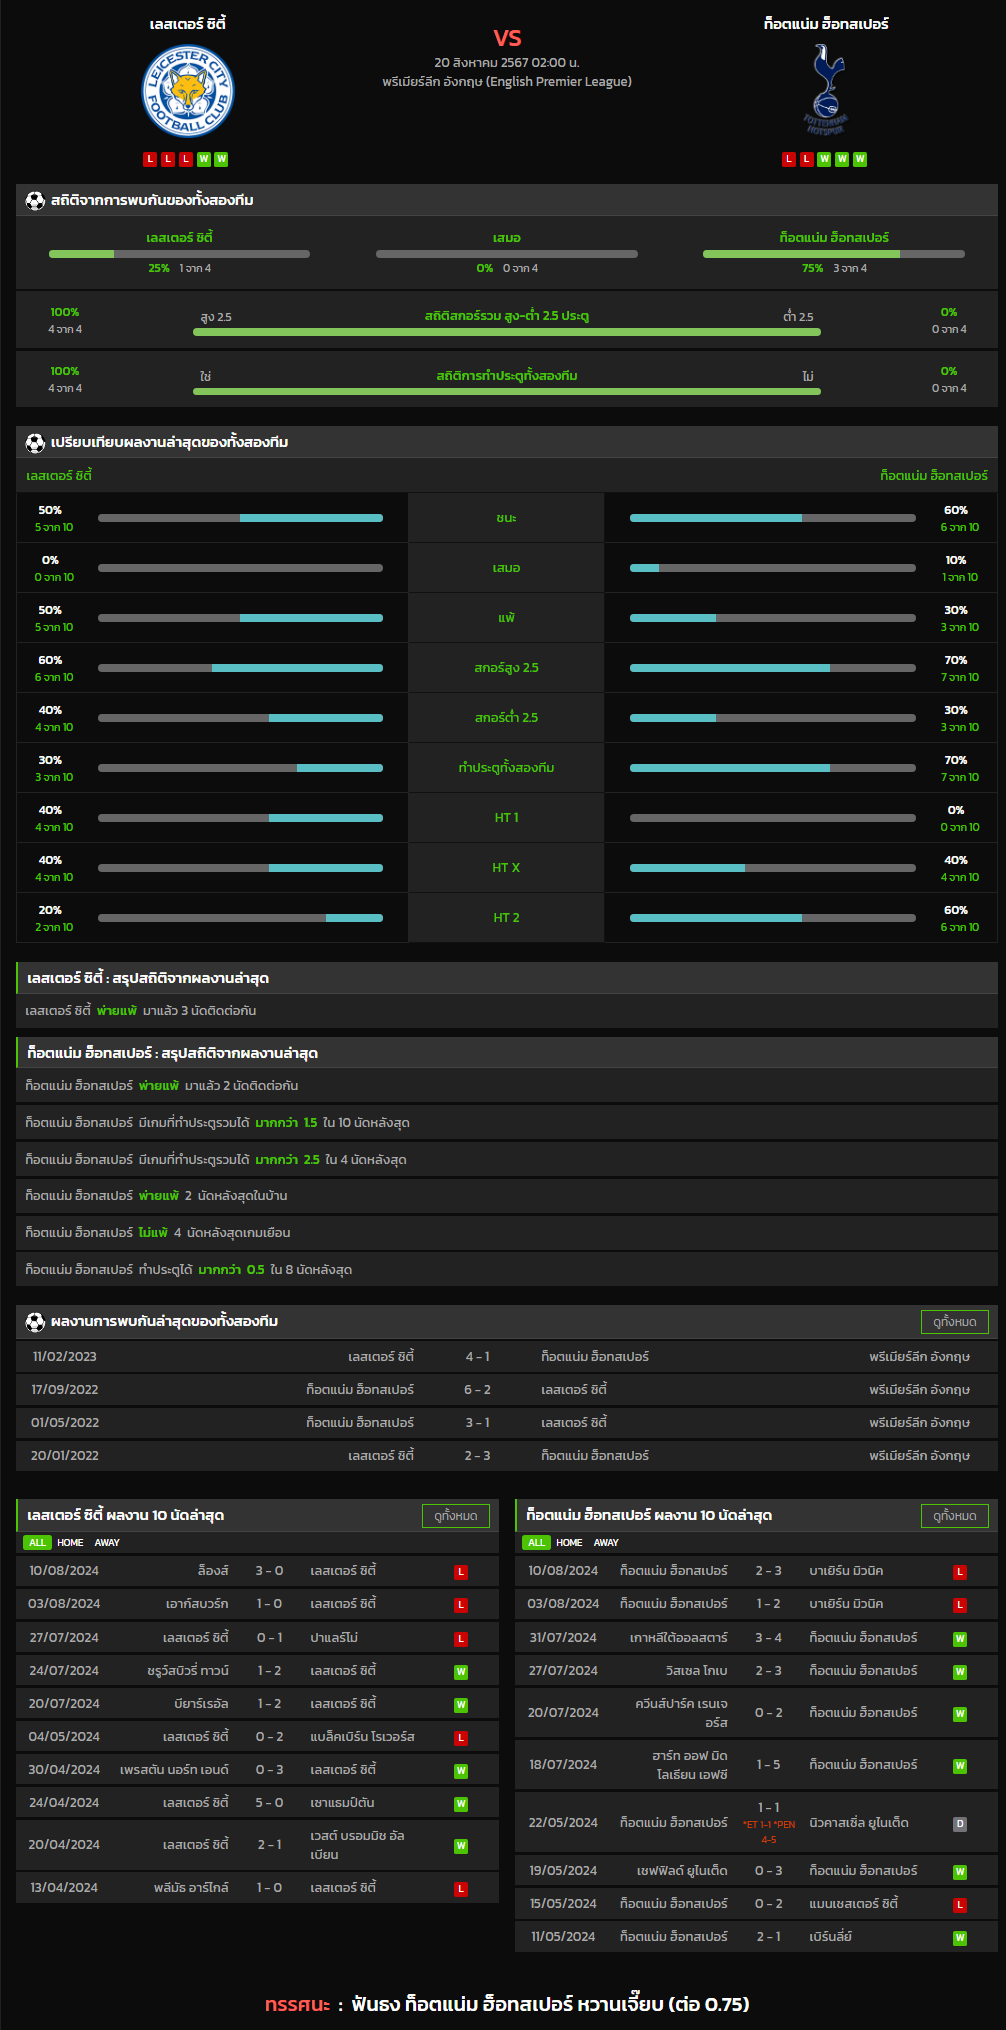Click the Tottenham head-to-head 75% progress bar
1006x2030 pixels.
pyautogui.click(x=834, y=254)
